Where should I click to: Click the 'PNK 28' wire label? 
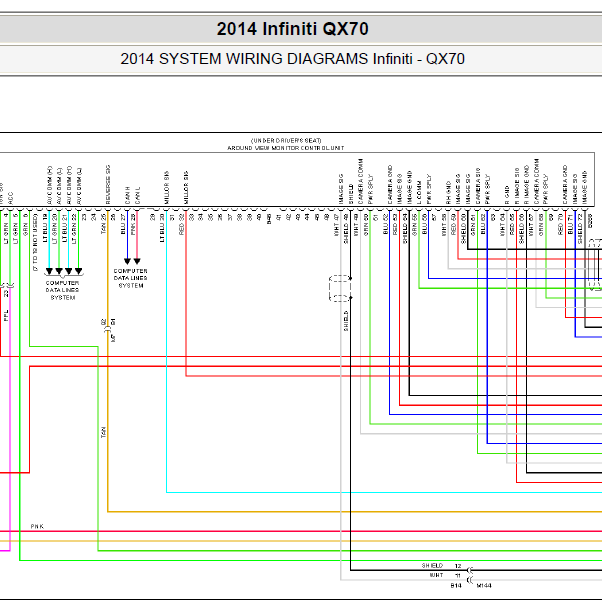[133, 224]
